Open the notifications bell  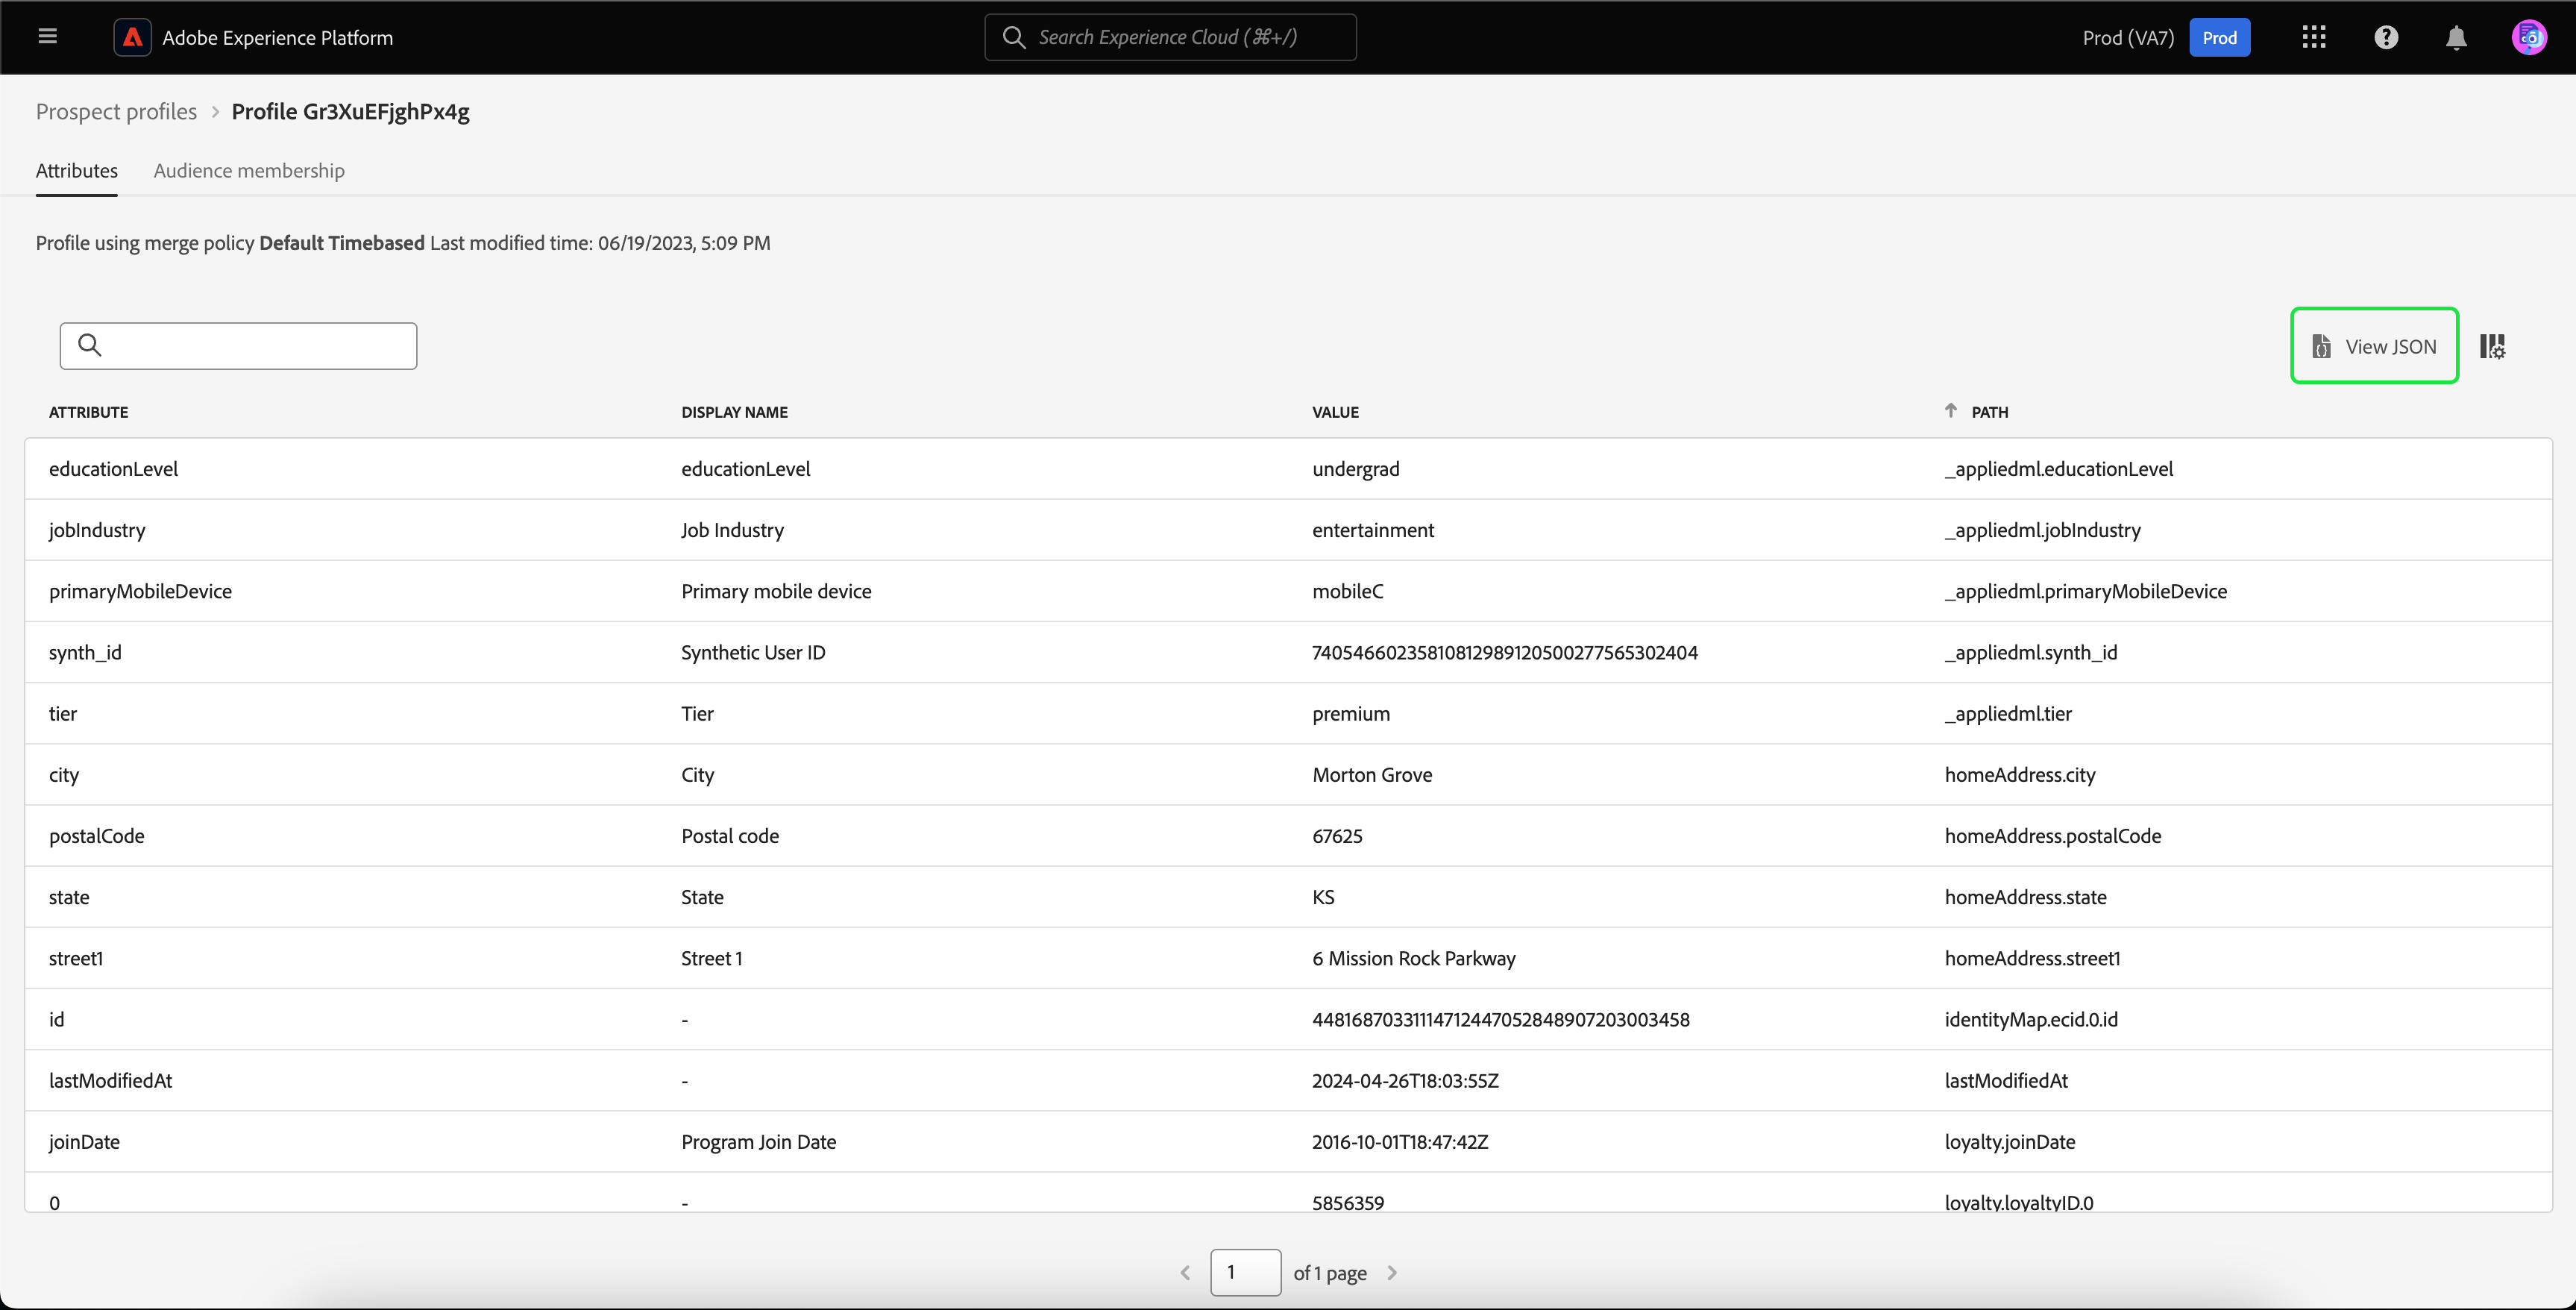point(2456,37)
